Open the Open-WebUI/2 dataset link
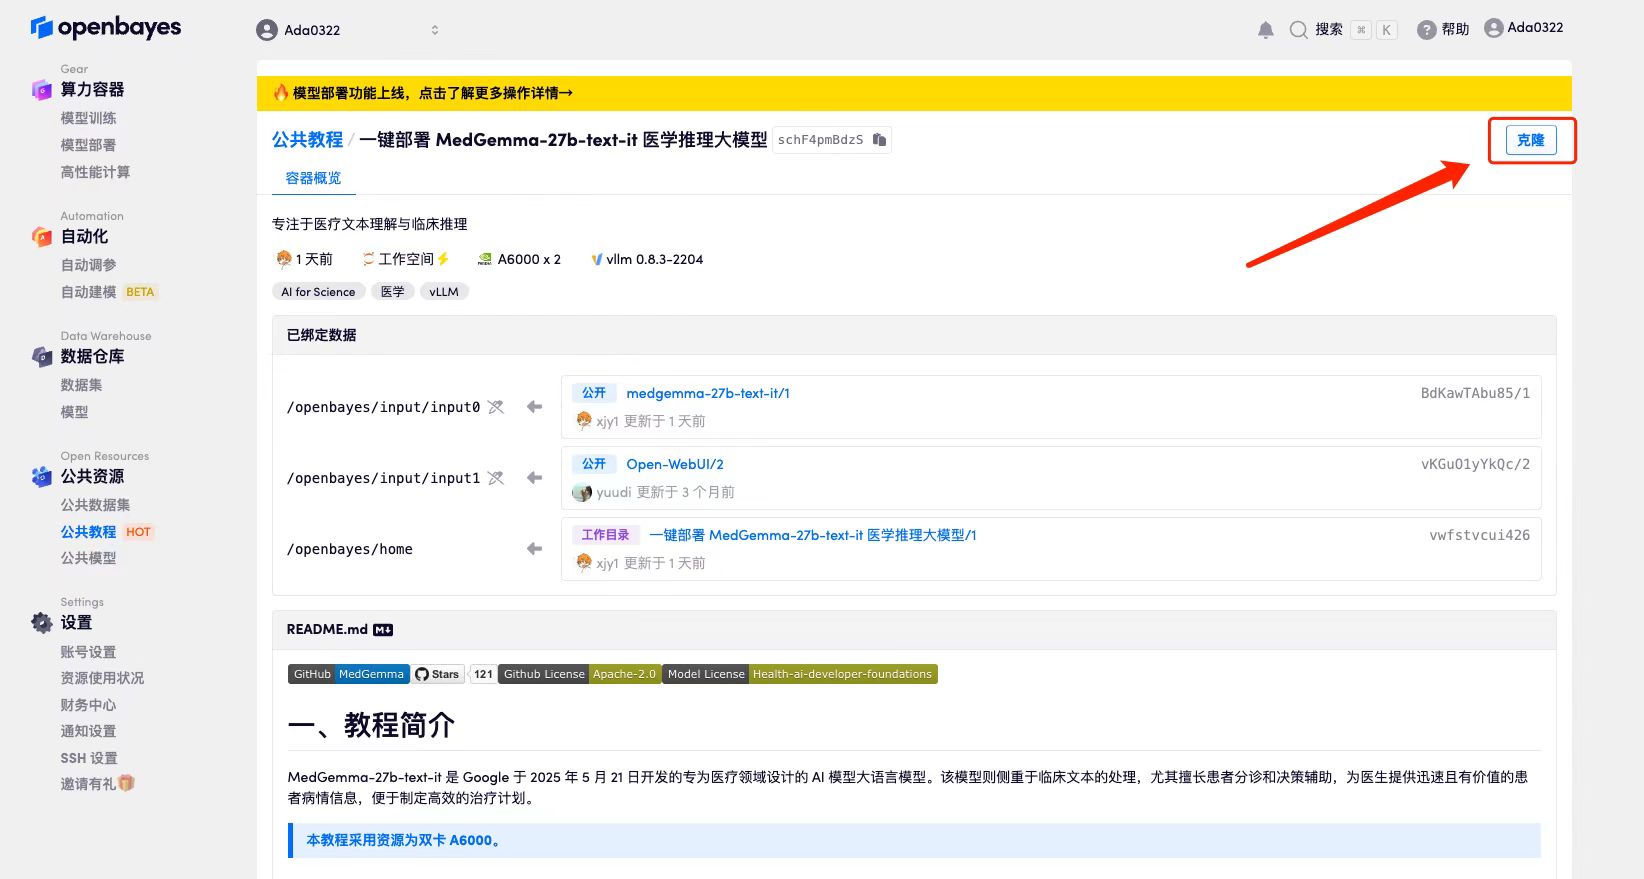The height and width of the screenshot is (879, 1644). click(674, 464)
